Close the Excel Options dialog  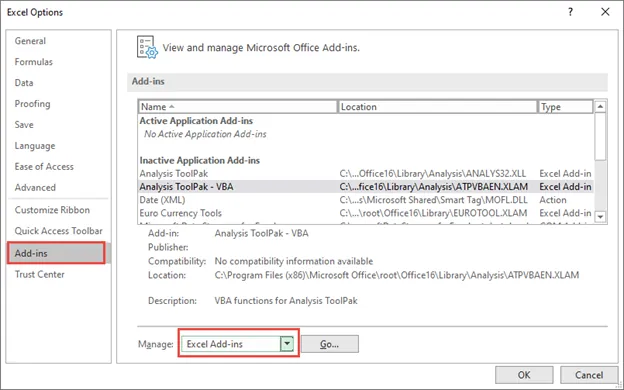tap(605, 12)
